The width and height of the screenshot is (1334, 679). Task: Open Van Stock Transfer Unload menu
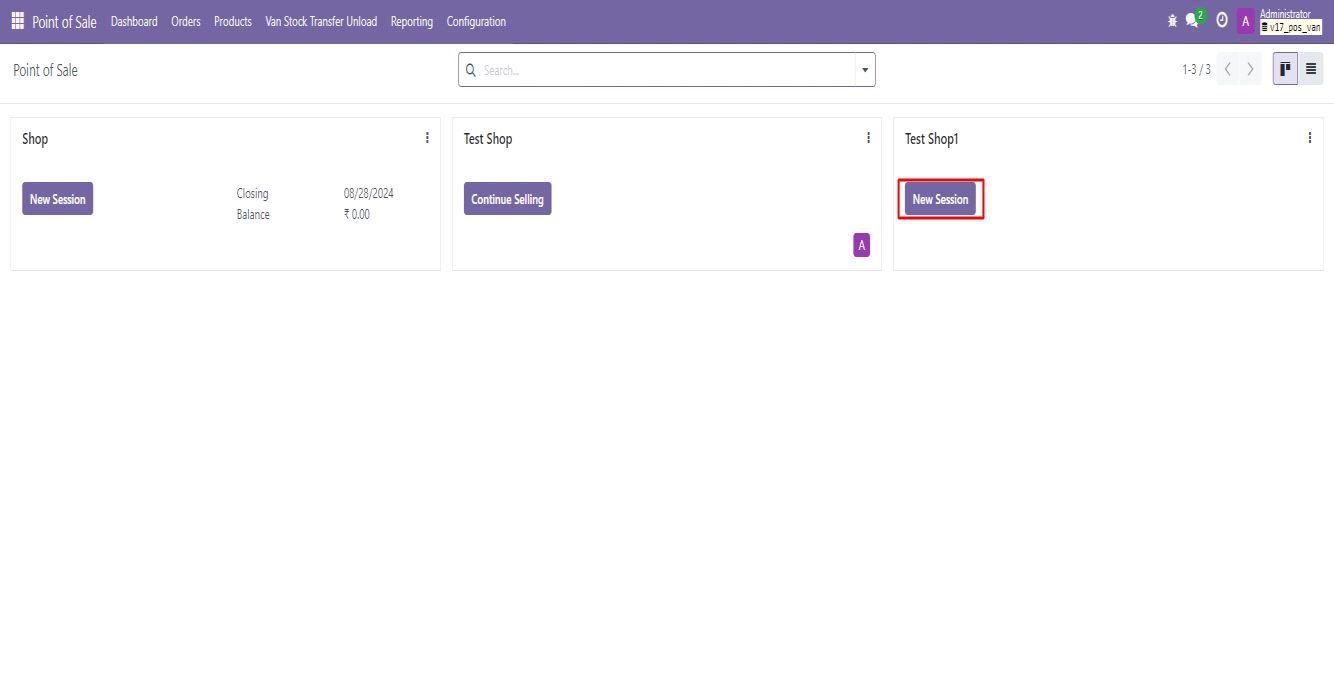[x=321, y=21]
